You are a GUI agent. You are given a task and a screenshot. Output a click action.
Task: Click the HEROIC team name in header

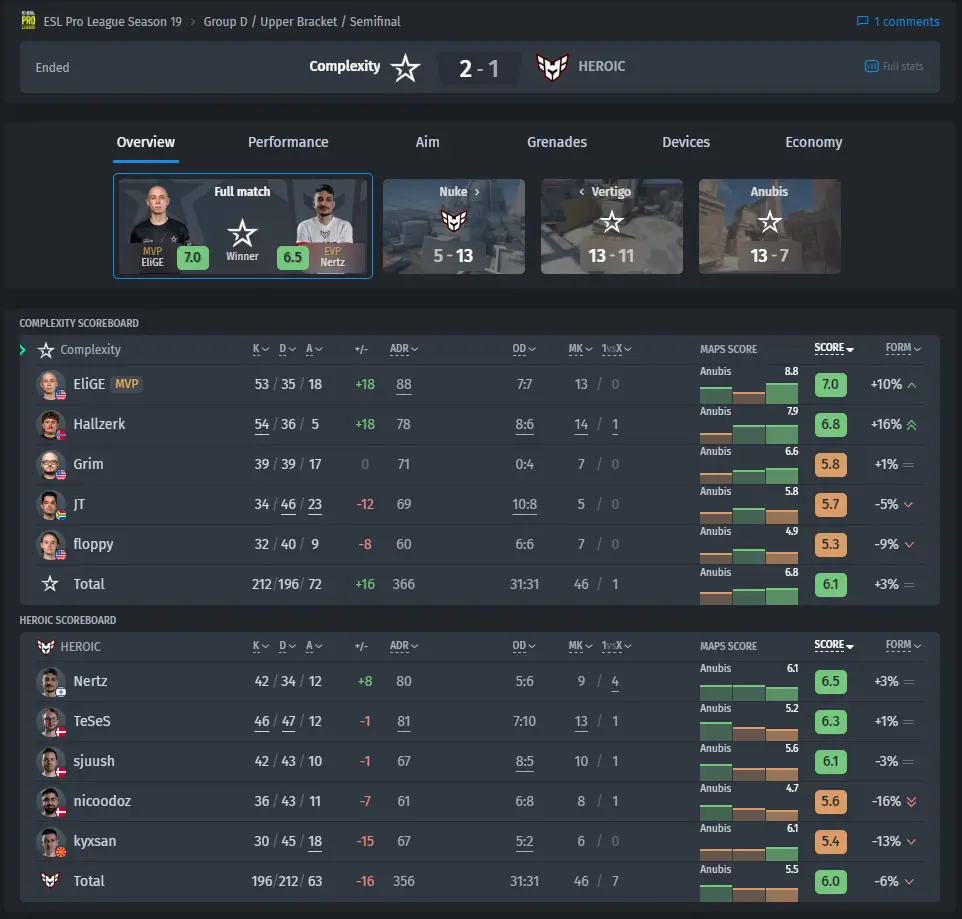(601, 66)
